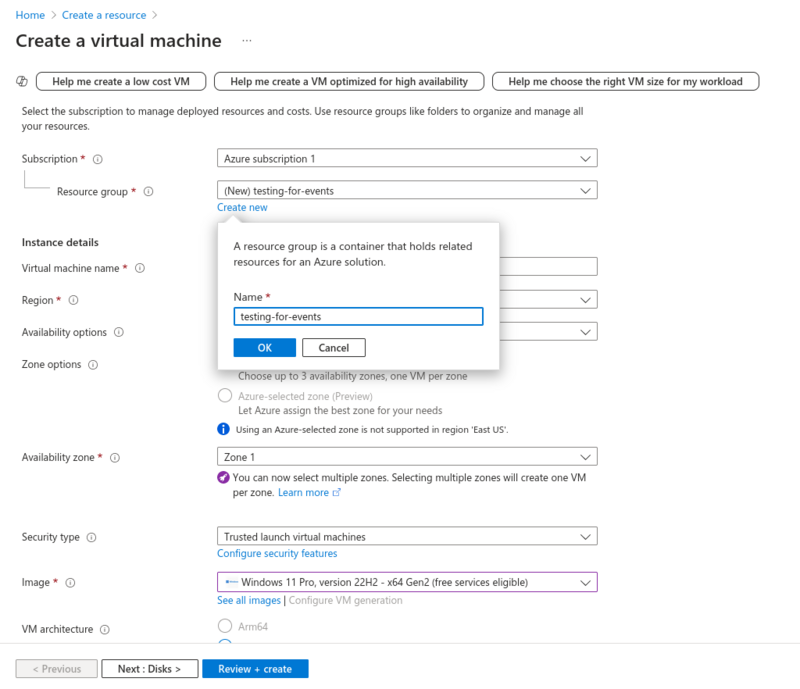
Task: Show info tooltip for Subscription
Action: (97, 159)
